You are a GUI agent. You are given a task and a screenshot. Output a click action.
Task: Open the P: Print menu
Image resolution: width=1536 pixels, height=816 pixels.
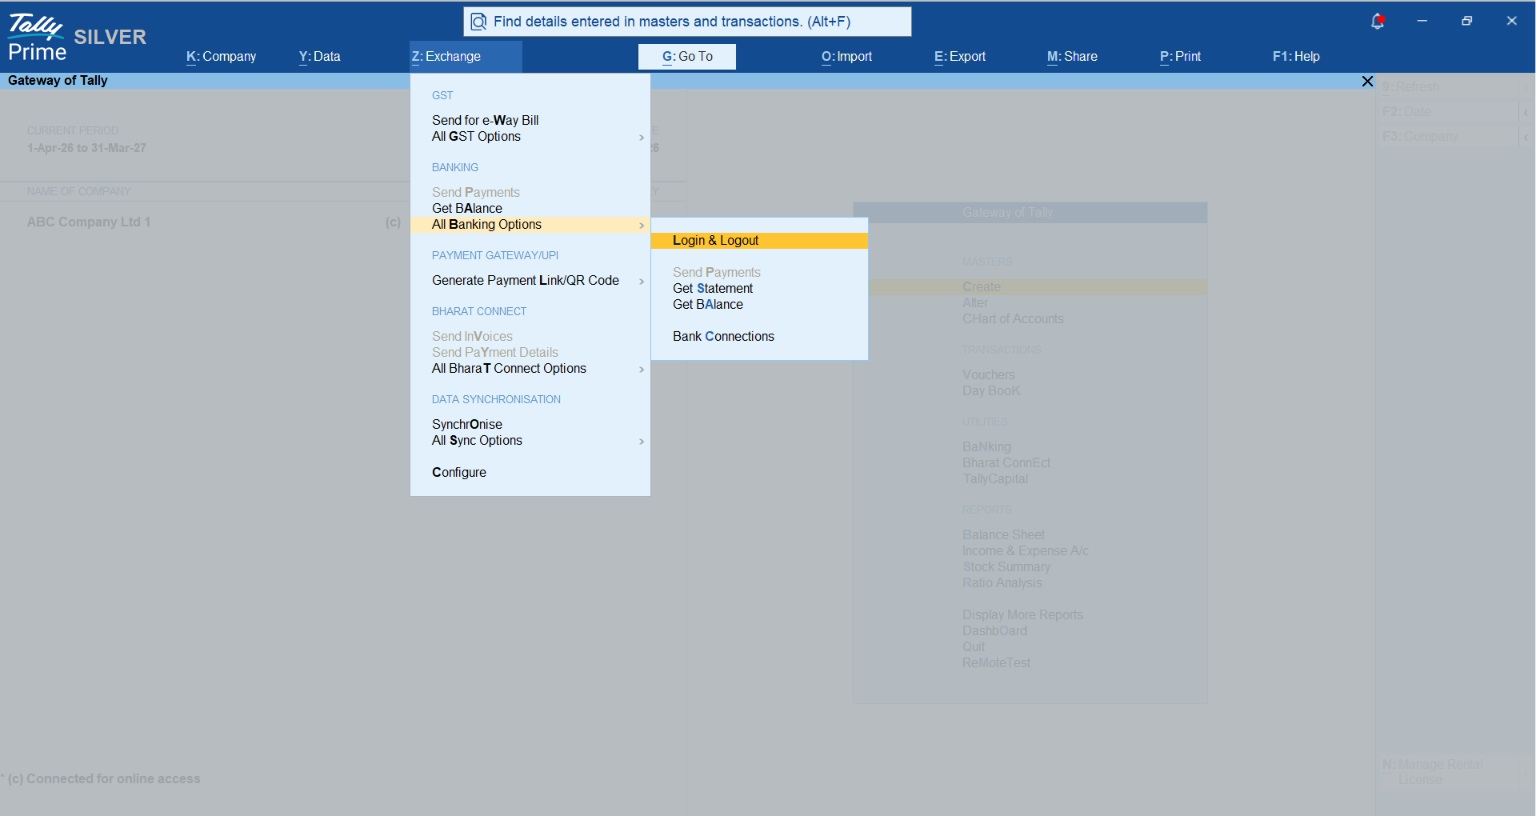[x=1180, y=57]
